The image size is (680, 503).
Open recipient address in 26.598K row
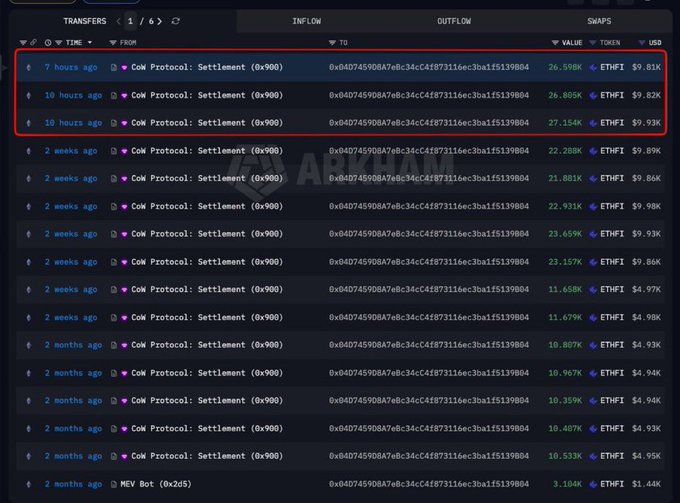tap(429, 67)
